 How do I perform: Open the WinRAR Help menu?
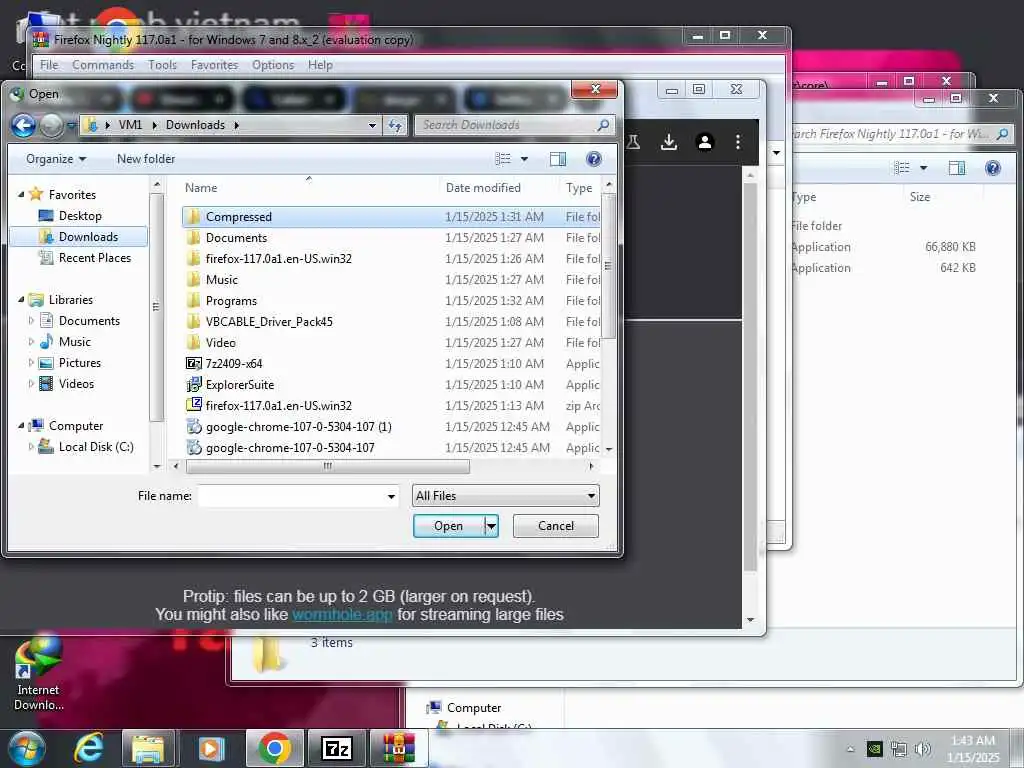[320, 65]
